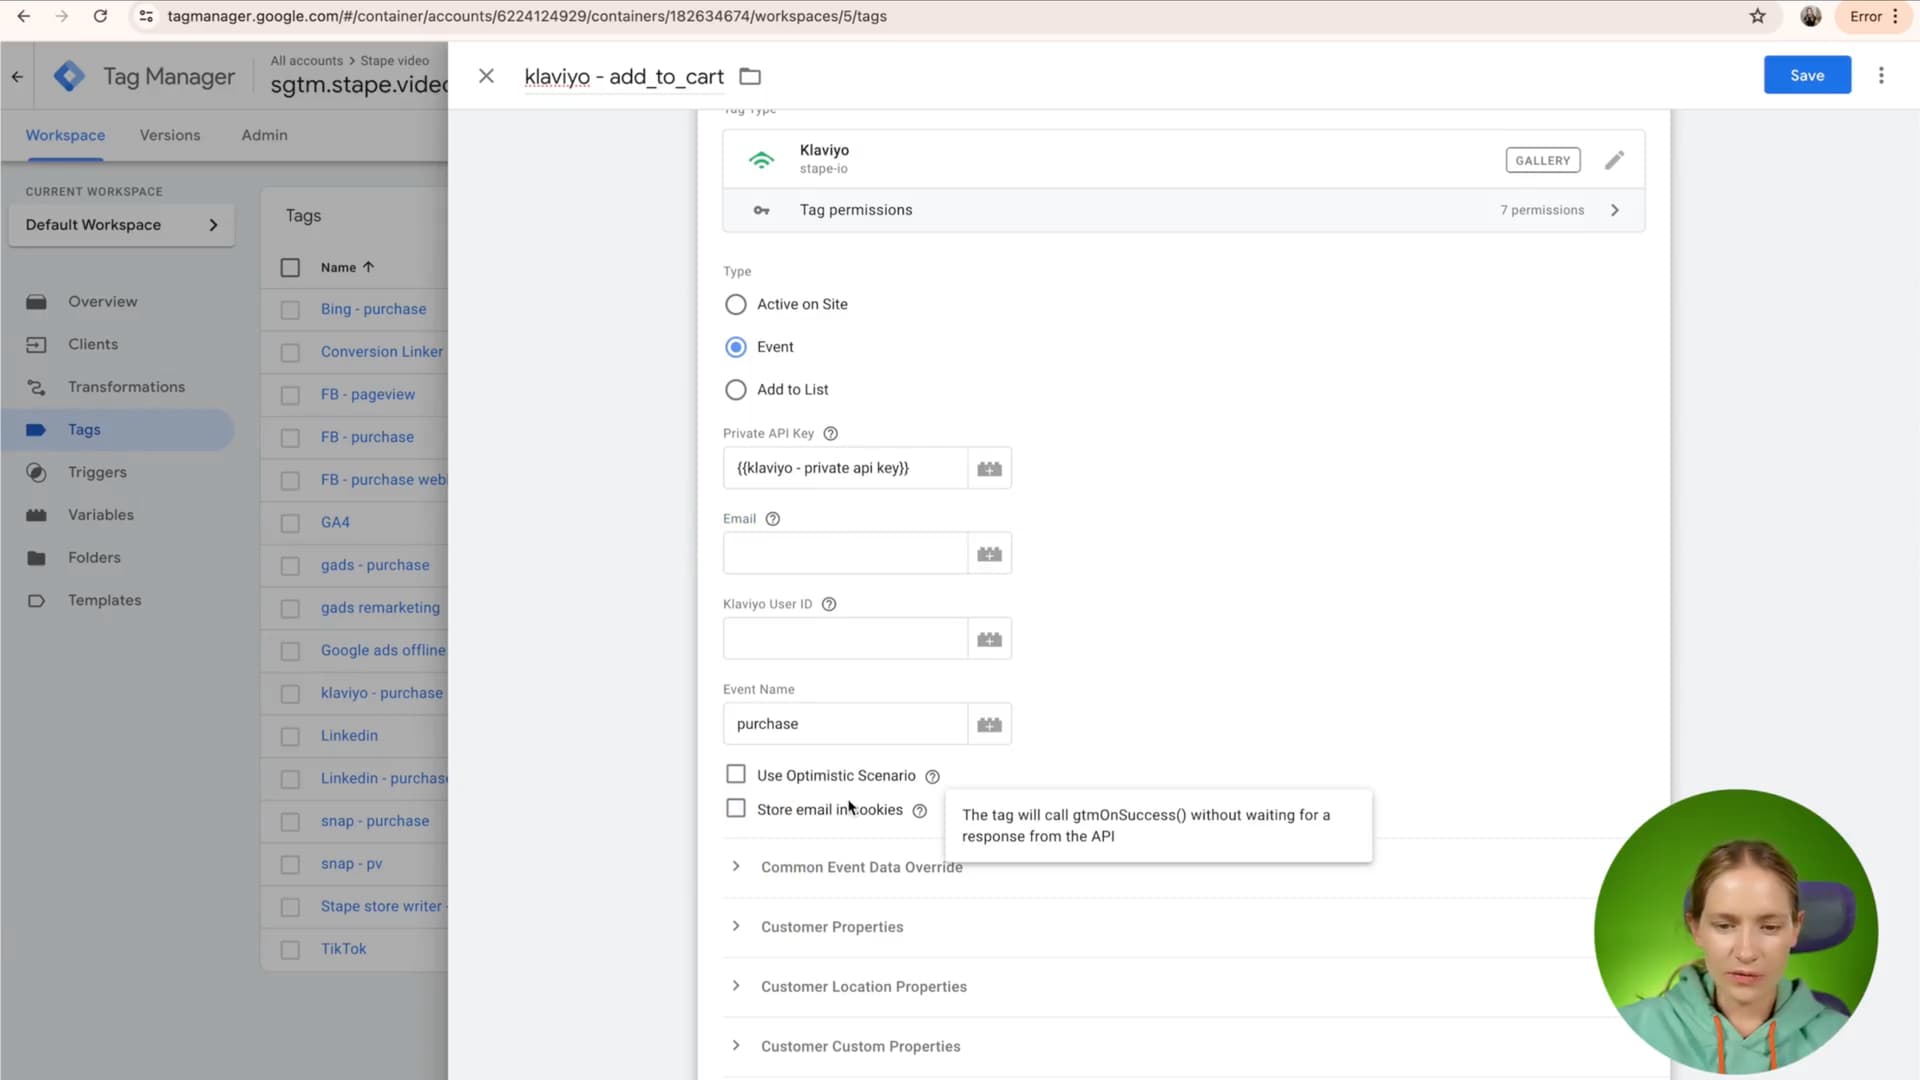Close the tag editor with the X icon

coord(486,76)
